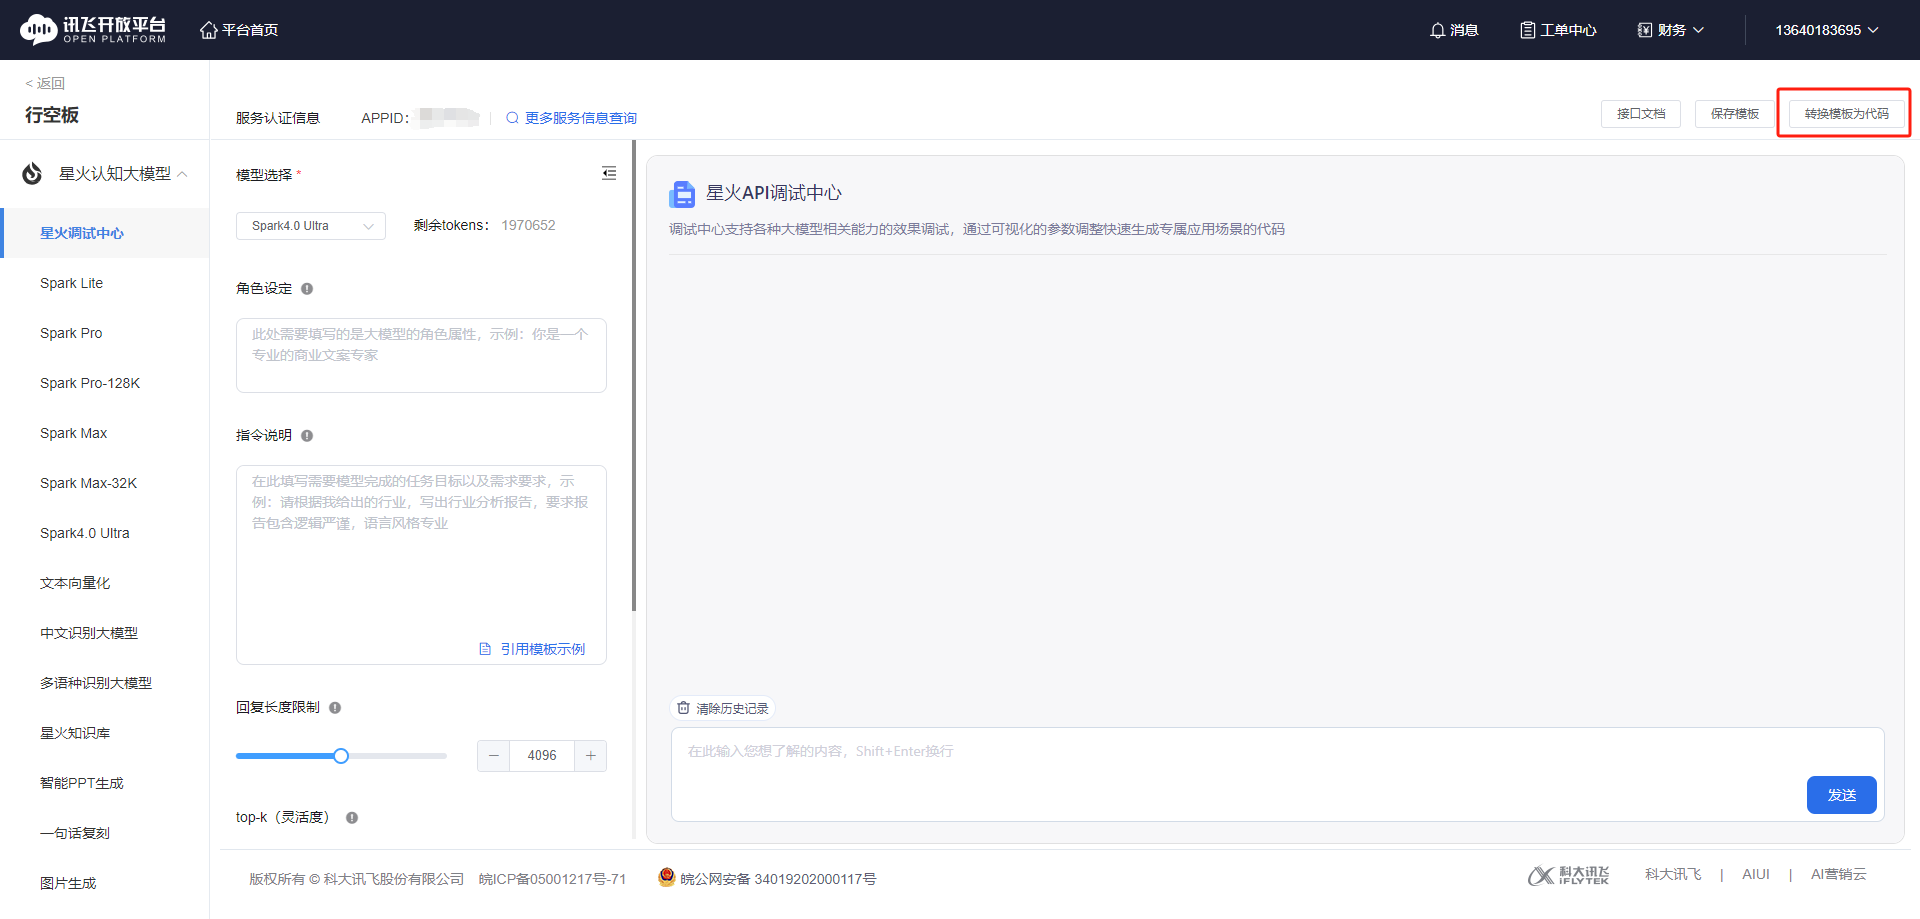This screenshot has width=1920, height=919.
Task: Click the AI营销云 footer link
Action: 1839,874
